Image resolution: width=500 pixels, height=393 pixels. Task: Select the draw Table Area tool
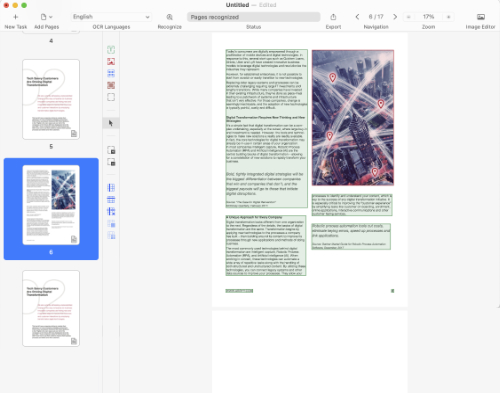(x=111, y=73)
